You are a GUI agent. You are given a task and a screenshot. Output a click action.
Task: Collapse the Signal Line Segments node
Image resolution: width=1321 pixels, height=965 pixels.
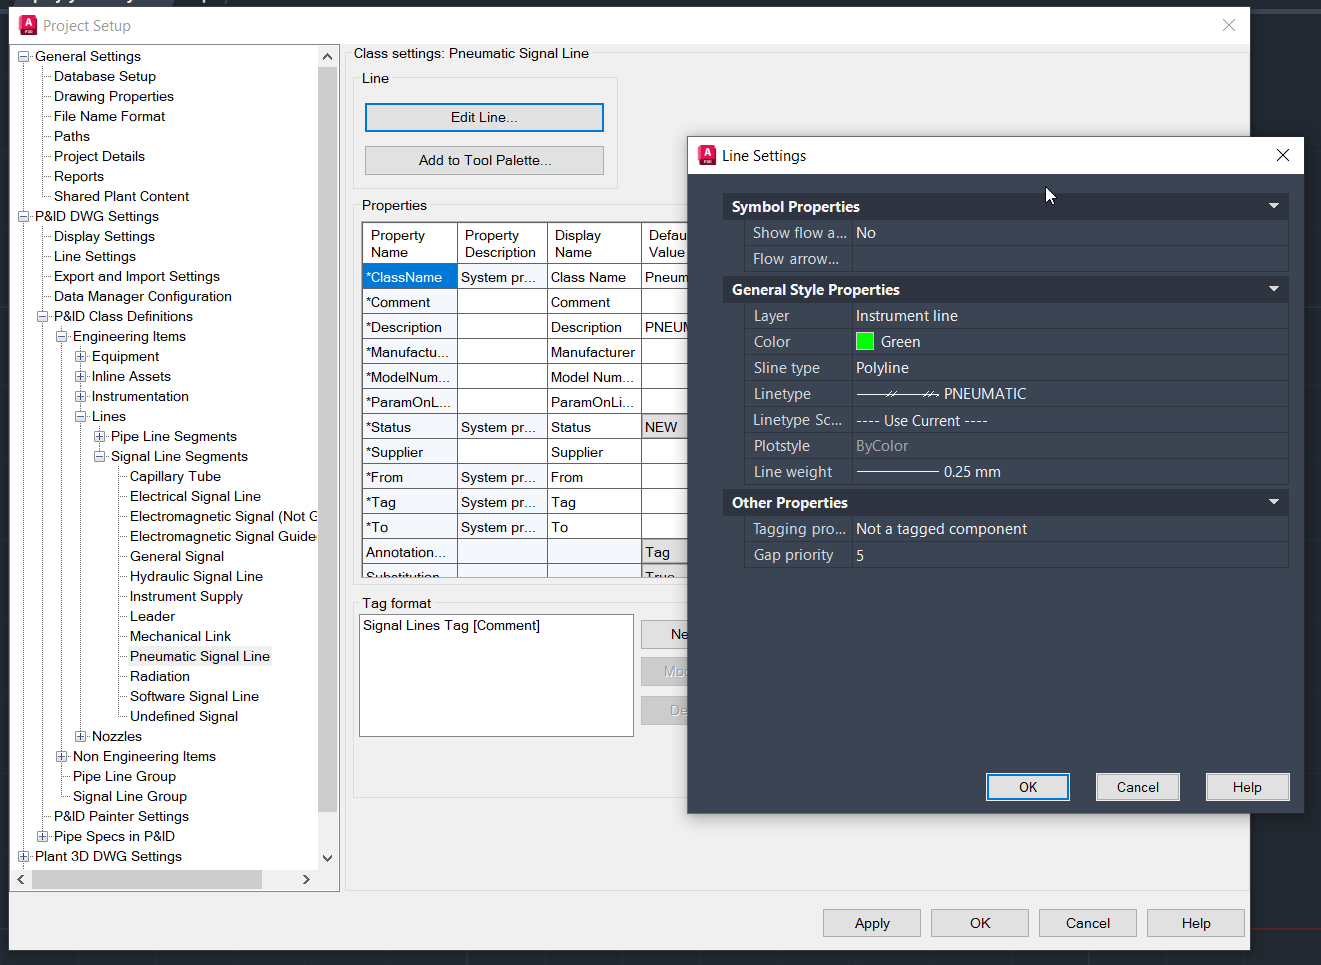[x=99, y=456]
